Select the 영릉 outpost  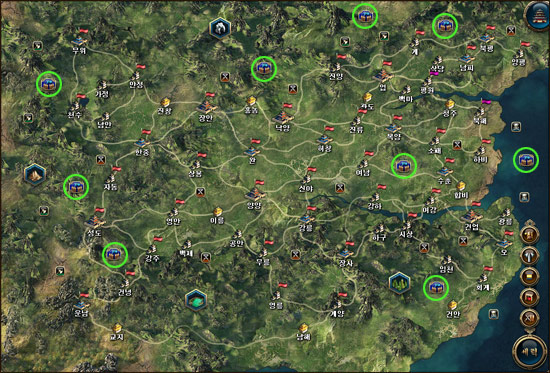tap(277, 295)
